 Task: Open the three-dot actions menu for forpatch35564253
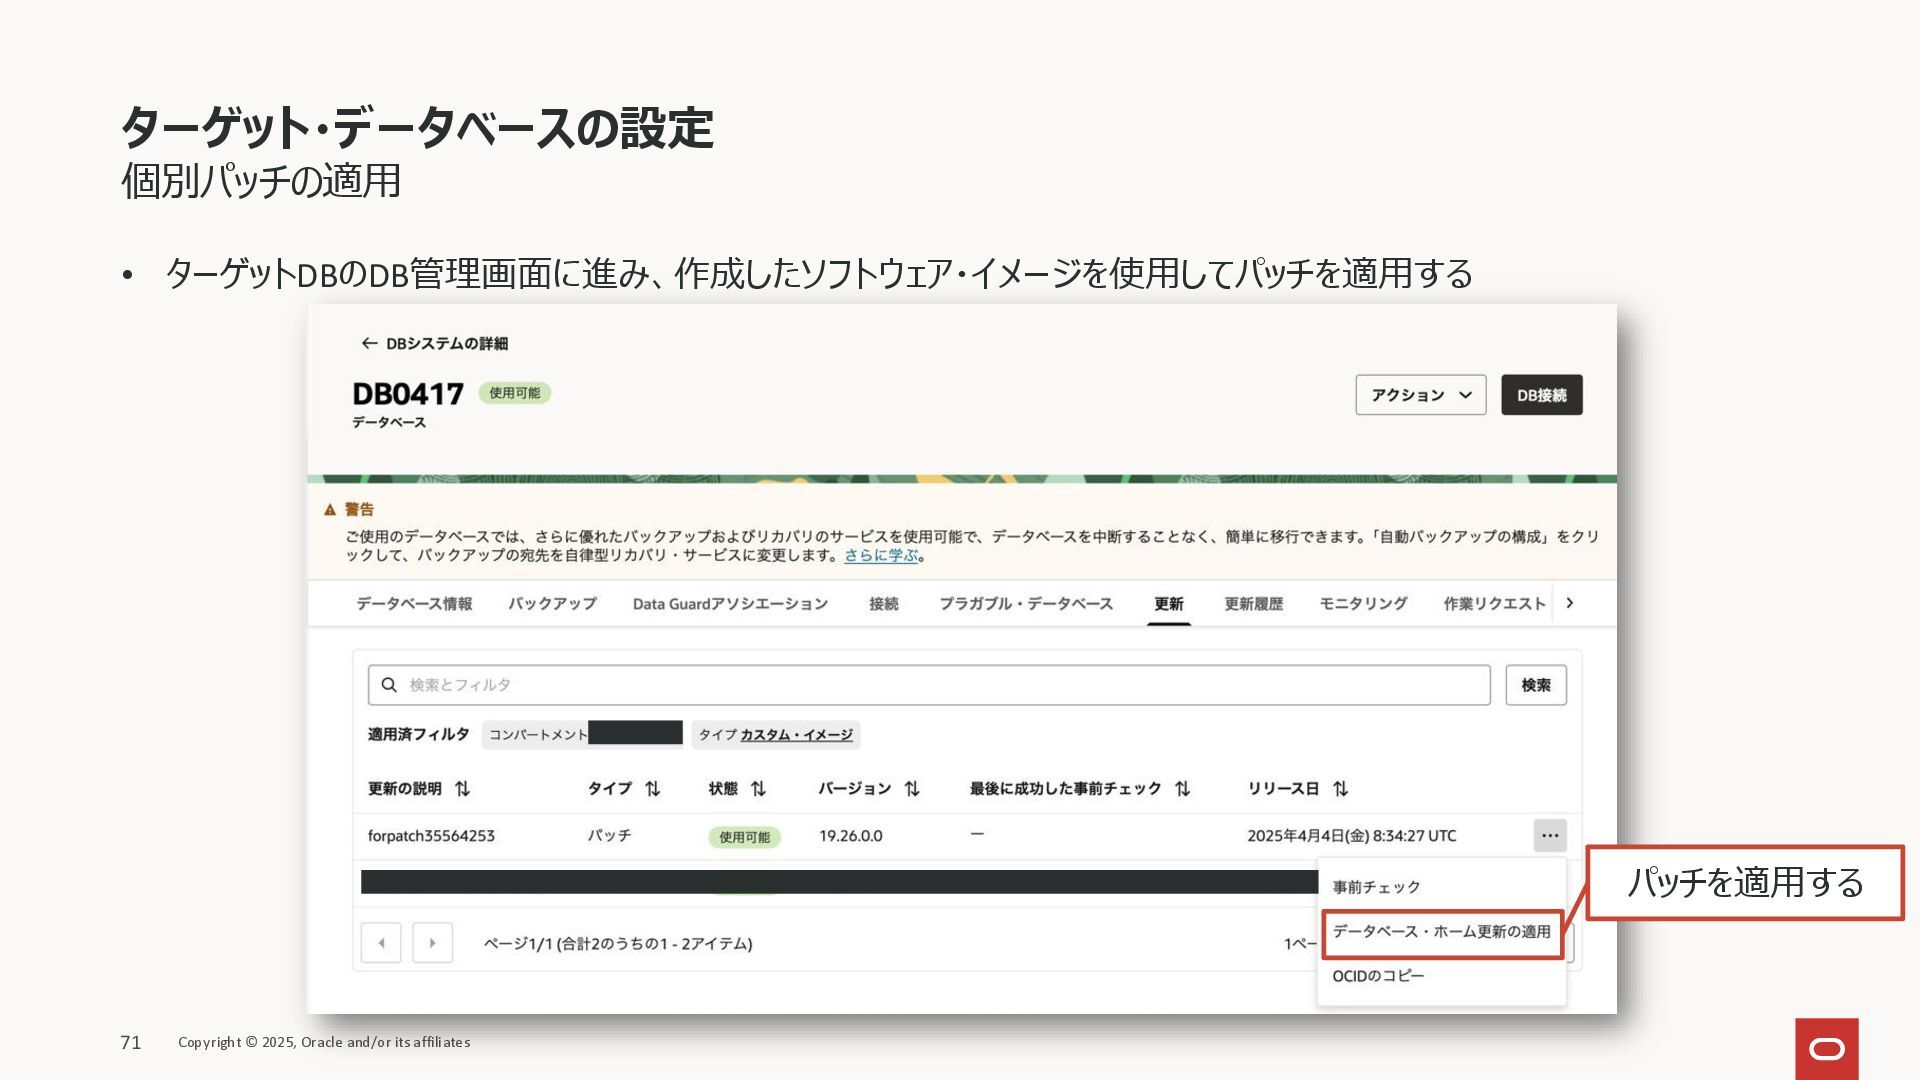(x=1549, y=835)
